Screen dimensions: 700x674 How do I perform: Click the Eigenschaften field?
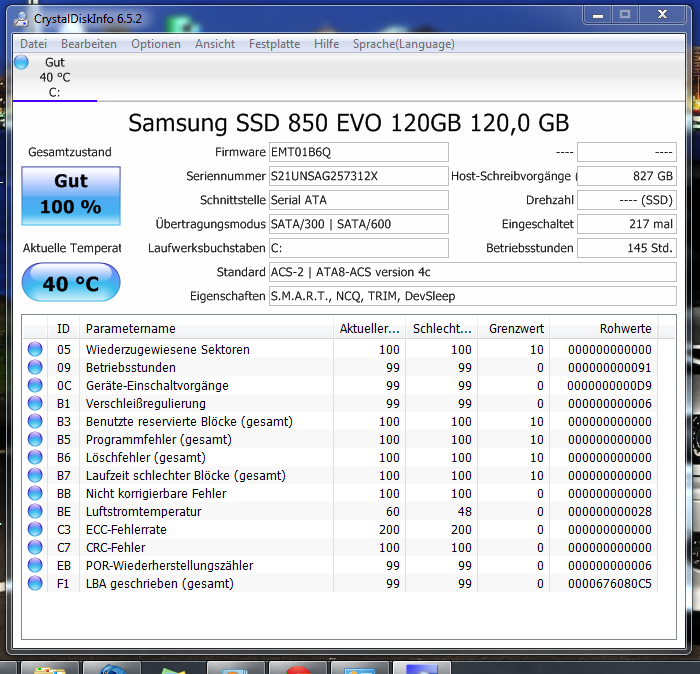pos(473,296)
